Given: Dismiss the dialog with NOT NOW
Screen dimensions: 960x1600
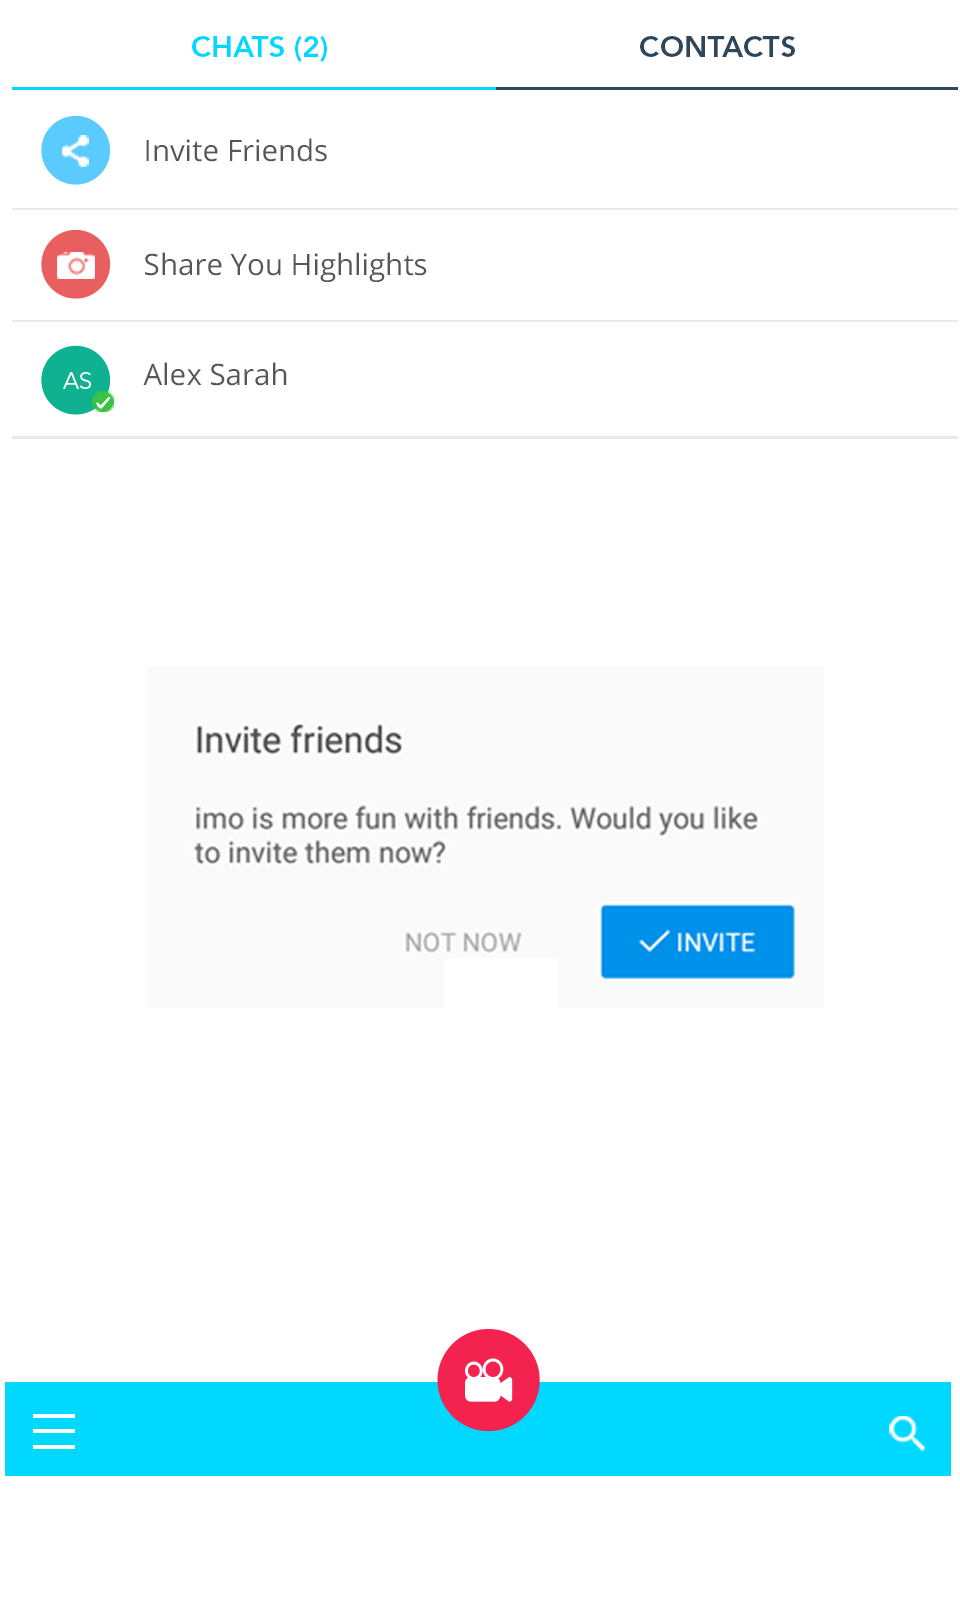Looking at the screenshot, I should (x=462, y=942).
